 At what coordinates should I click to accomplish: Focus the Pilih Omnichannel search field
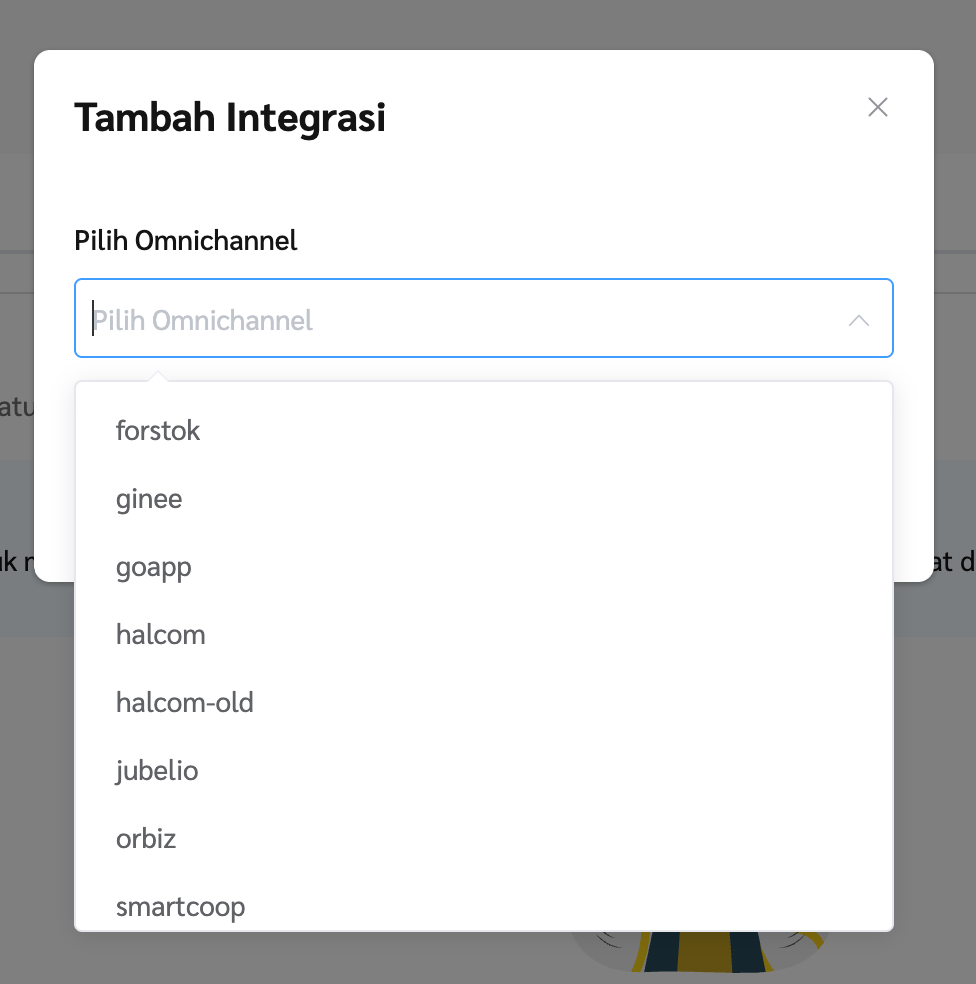pos(483,318)
